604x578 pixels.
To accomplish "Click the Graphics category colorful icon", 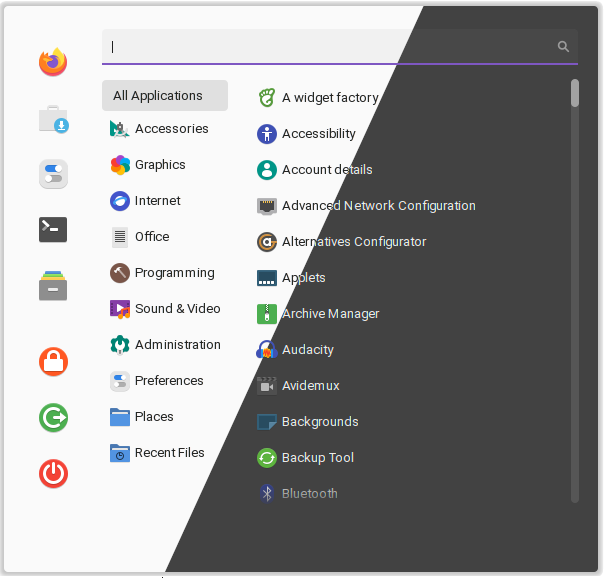I will tap(120, 165).
